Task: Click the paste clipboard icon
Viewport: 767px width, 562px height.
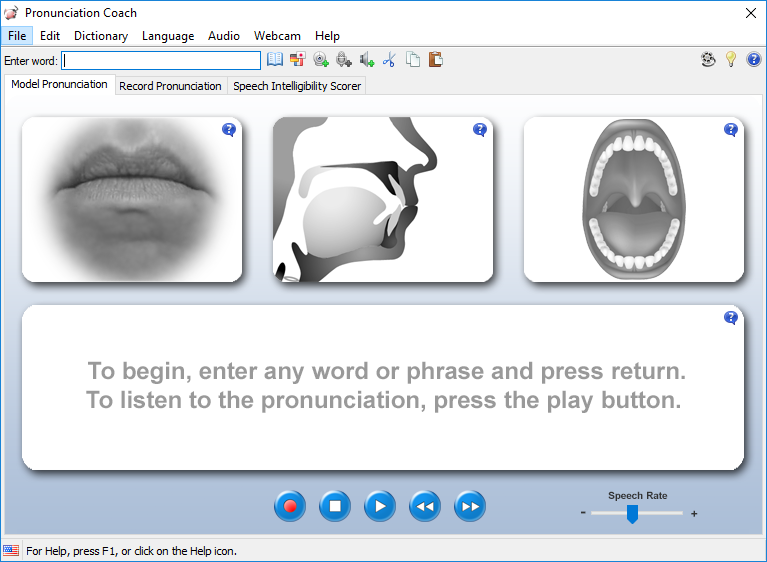Action: click(436, 60)
